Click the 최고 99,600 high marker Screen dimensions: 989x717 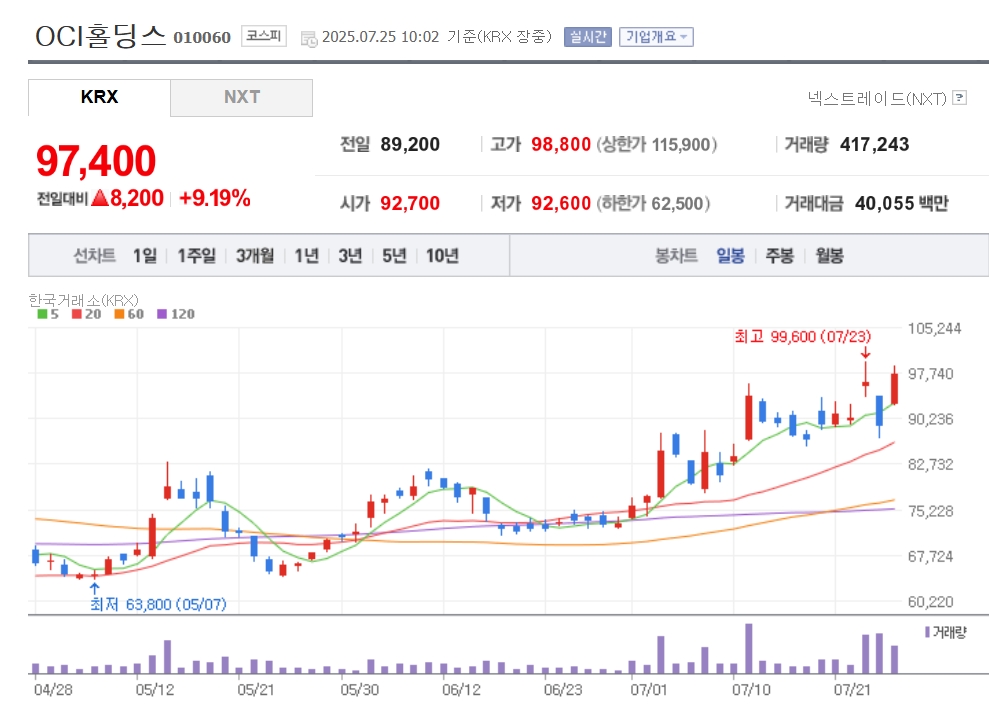click(802, 337)
